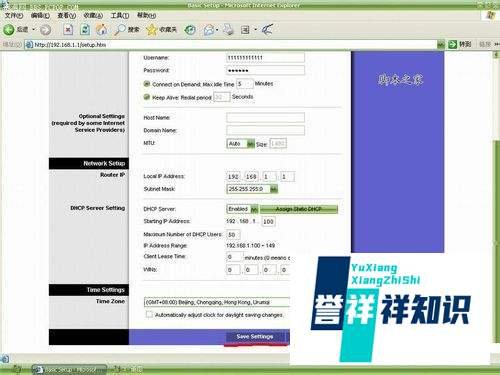
Task: Open the File menu
Action: [x=14, y=15]
